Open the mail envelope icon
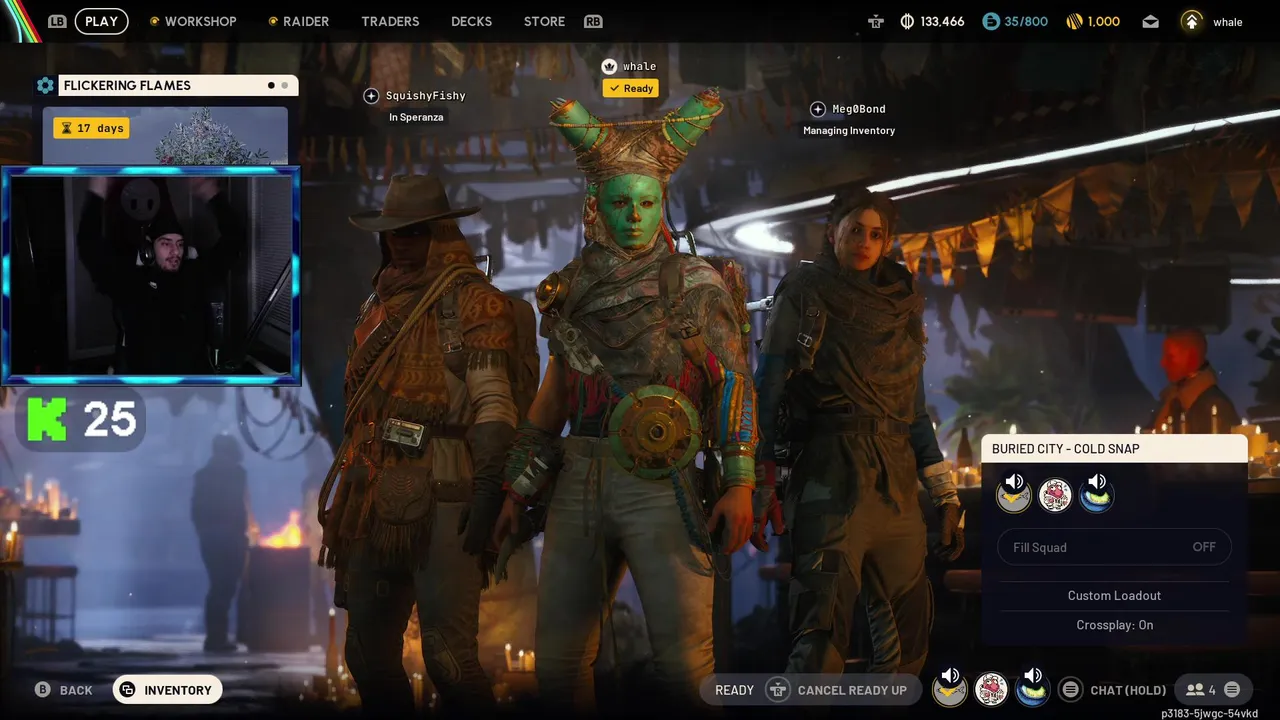 [x=1151, y=21]
